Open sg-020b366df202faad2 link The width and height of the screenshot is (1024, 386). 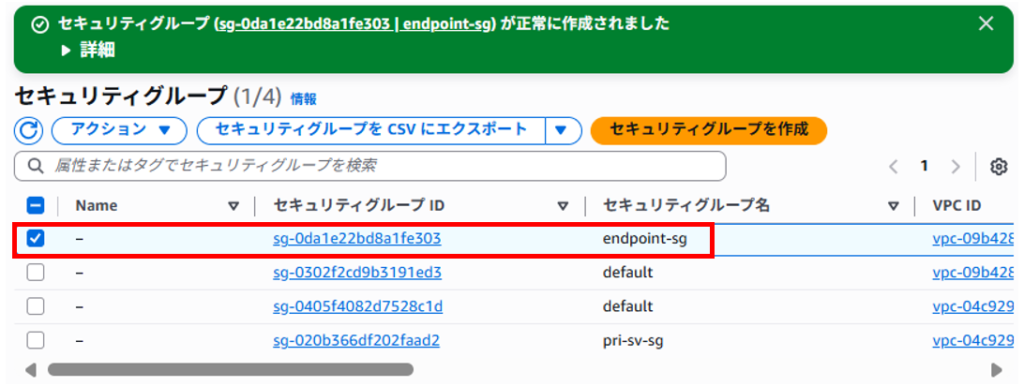(x=356, y=340)
